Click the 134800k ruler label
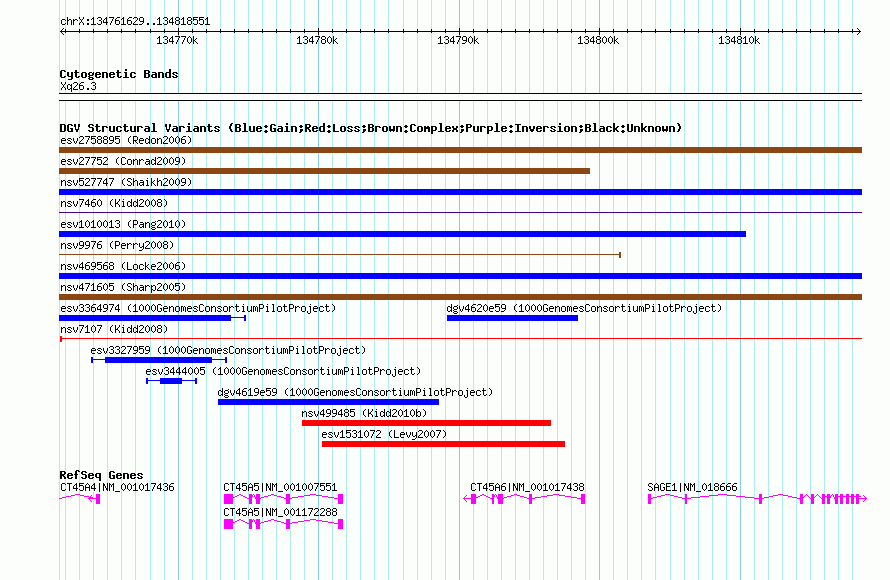This screenshot has height=580, width=890. tap(598, 40)
